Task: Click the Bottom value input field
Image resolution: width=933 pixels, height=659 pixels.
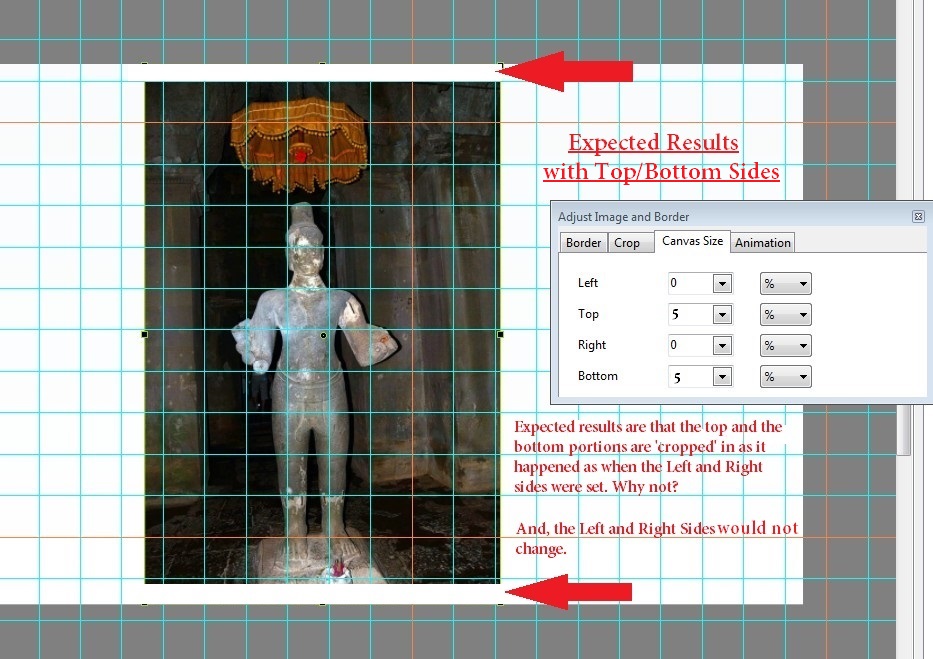Action: (x=690, y=377)
